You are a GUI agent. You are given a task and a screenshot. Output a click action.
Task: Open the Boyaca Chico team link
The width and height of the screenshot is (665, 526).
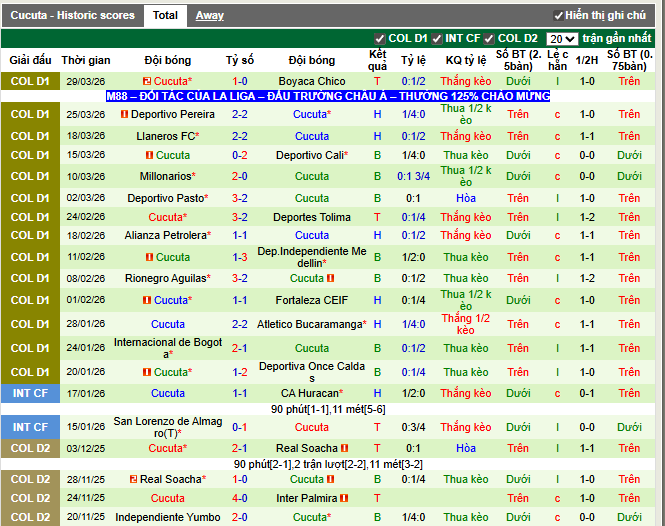(x=311, y=82)
